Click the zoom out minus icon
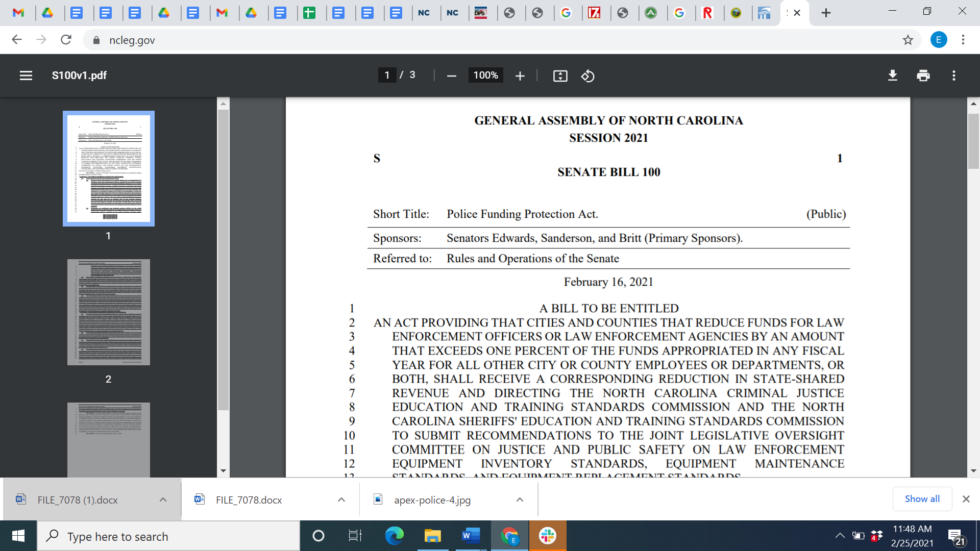 452,76
